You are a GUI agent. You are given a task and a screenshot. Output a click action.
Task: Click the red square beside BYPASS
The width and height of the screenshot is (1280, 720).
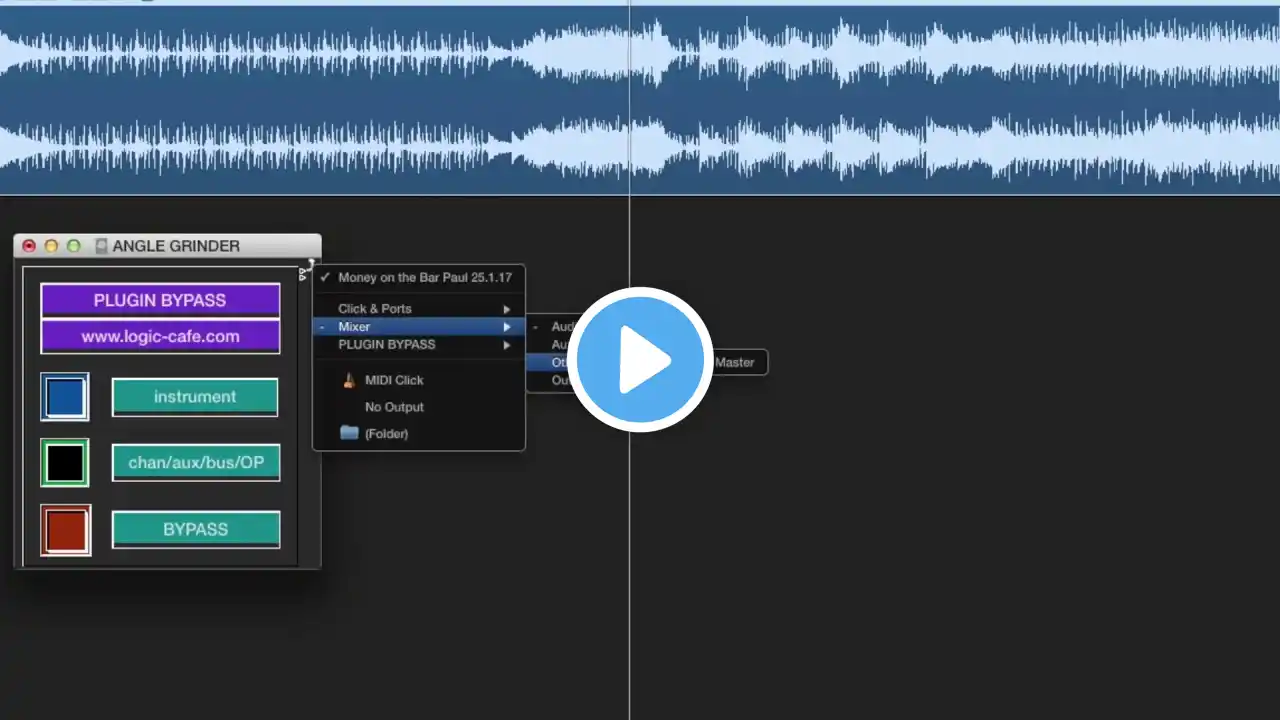coord(65,530)
